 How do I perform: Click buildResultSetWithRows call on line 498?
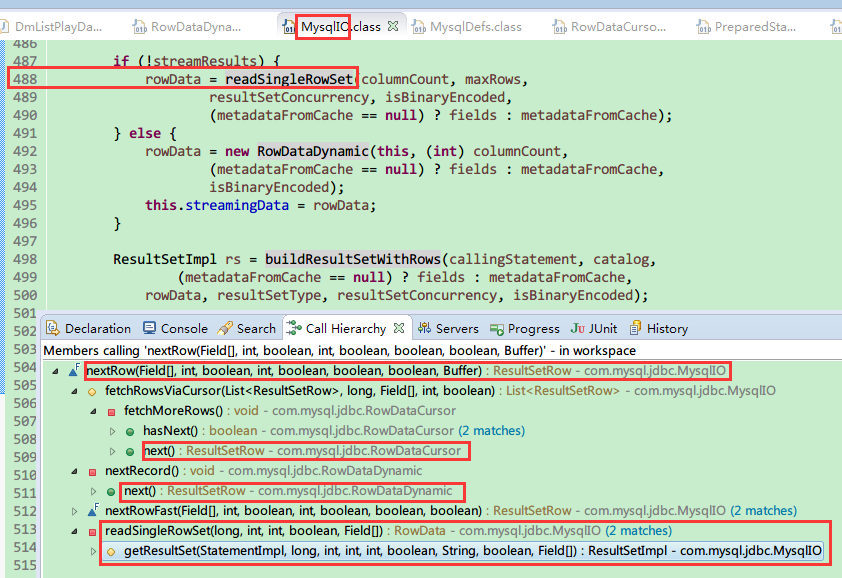[x=353, y=259]
